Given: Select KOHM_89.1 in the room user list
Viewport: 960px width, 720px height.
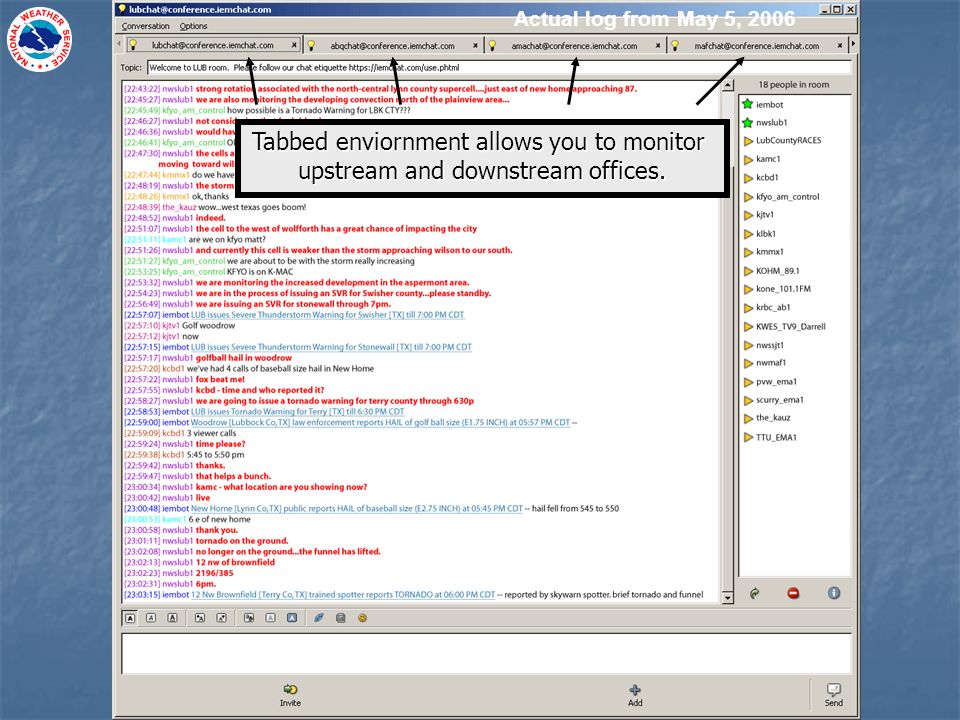Looking at the screenshot, I should [x=778, y=271].
